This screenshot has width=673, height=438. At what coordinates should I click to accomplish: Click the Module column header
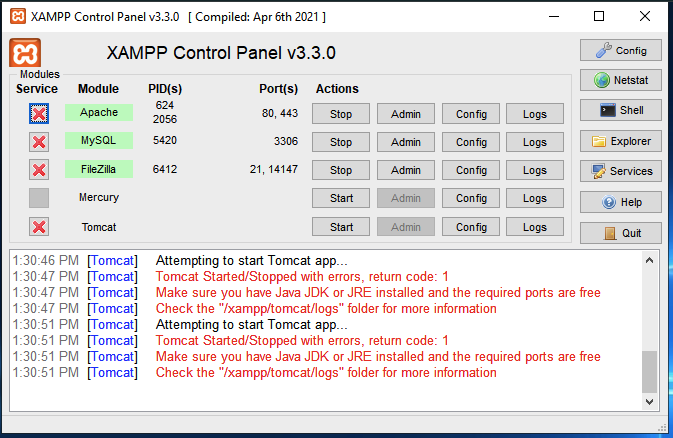(x=98, y=88)
